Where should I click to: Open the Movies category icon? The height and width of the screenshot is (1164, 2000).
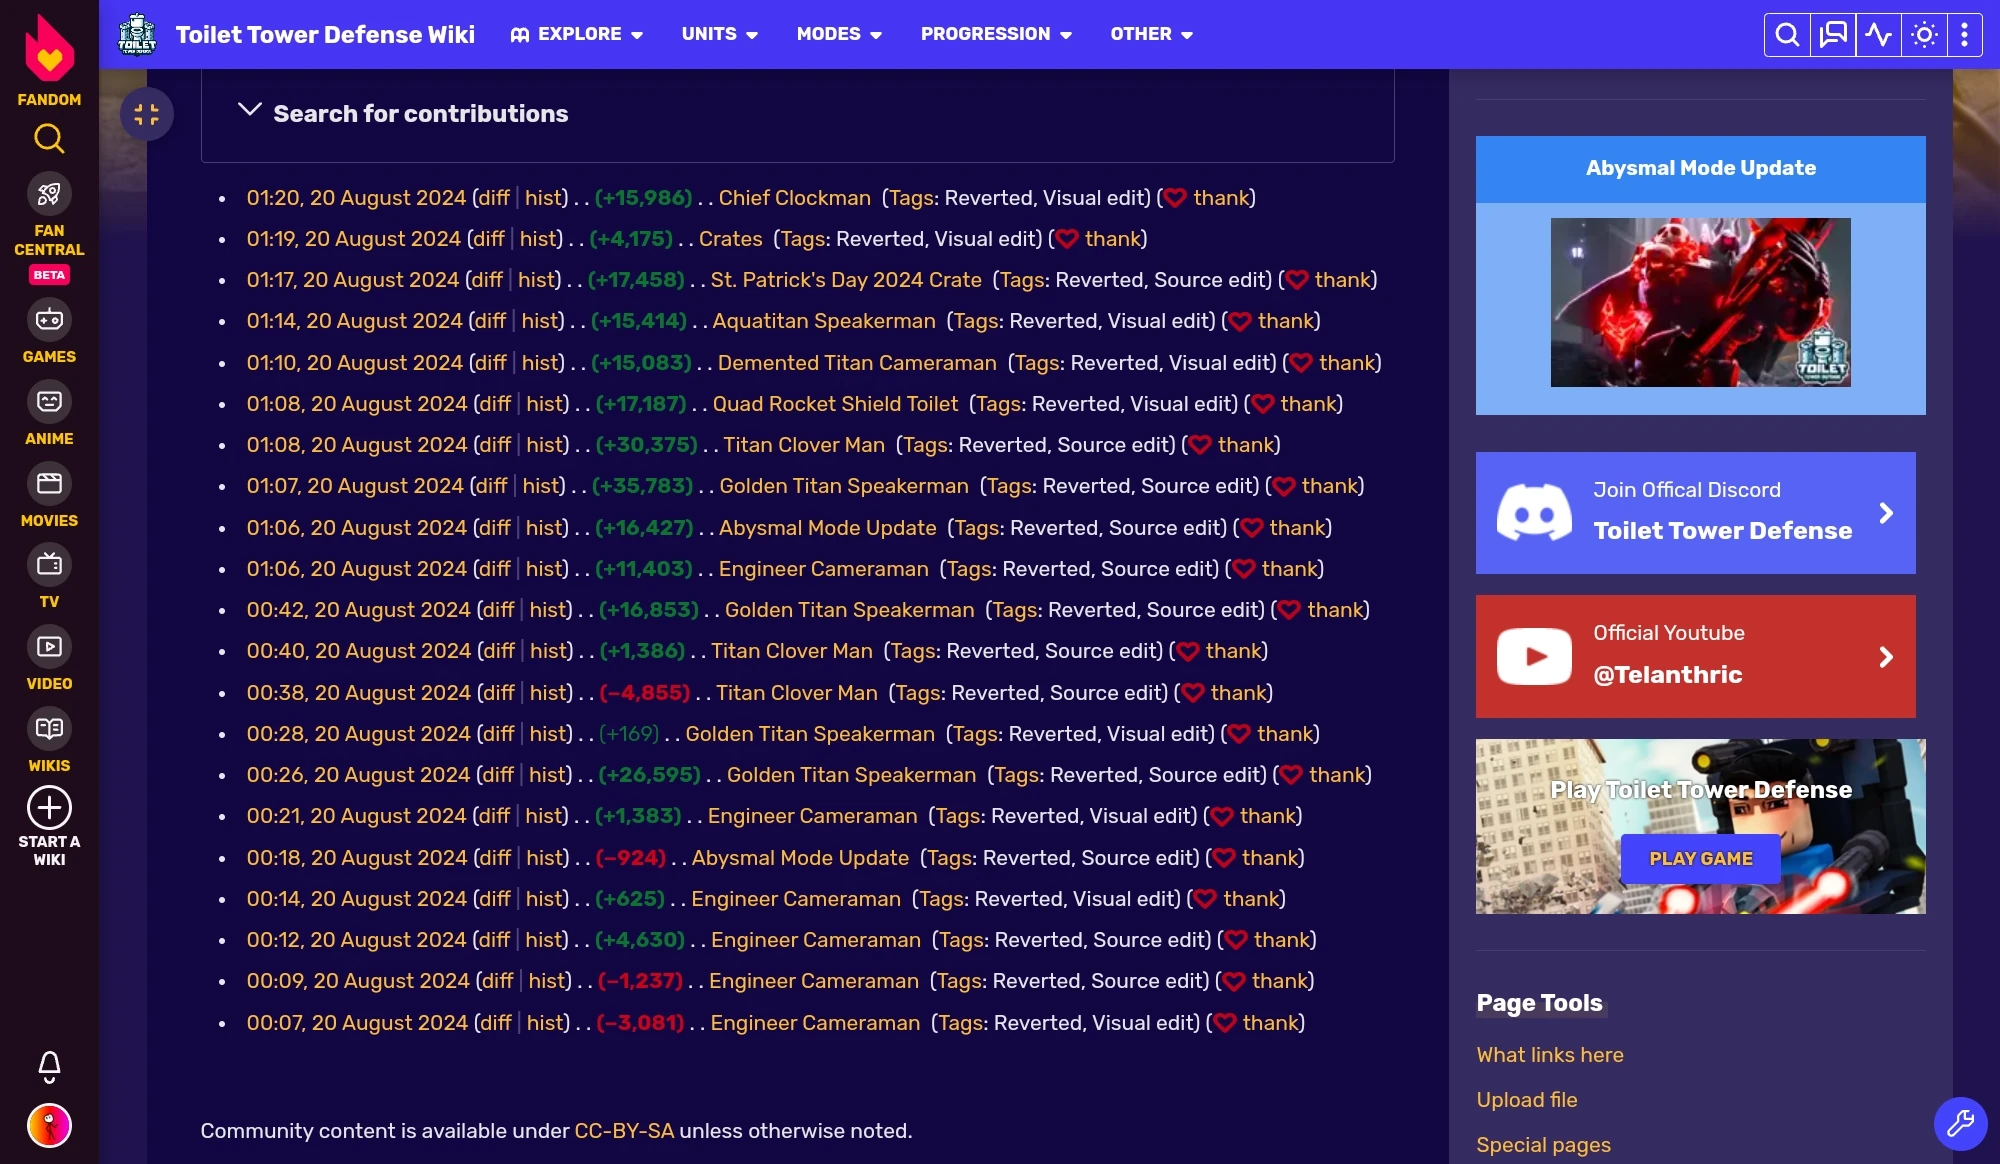[x=49, y=484]
